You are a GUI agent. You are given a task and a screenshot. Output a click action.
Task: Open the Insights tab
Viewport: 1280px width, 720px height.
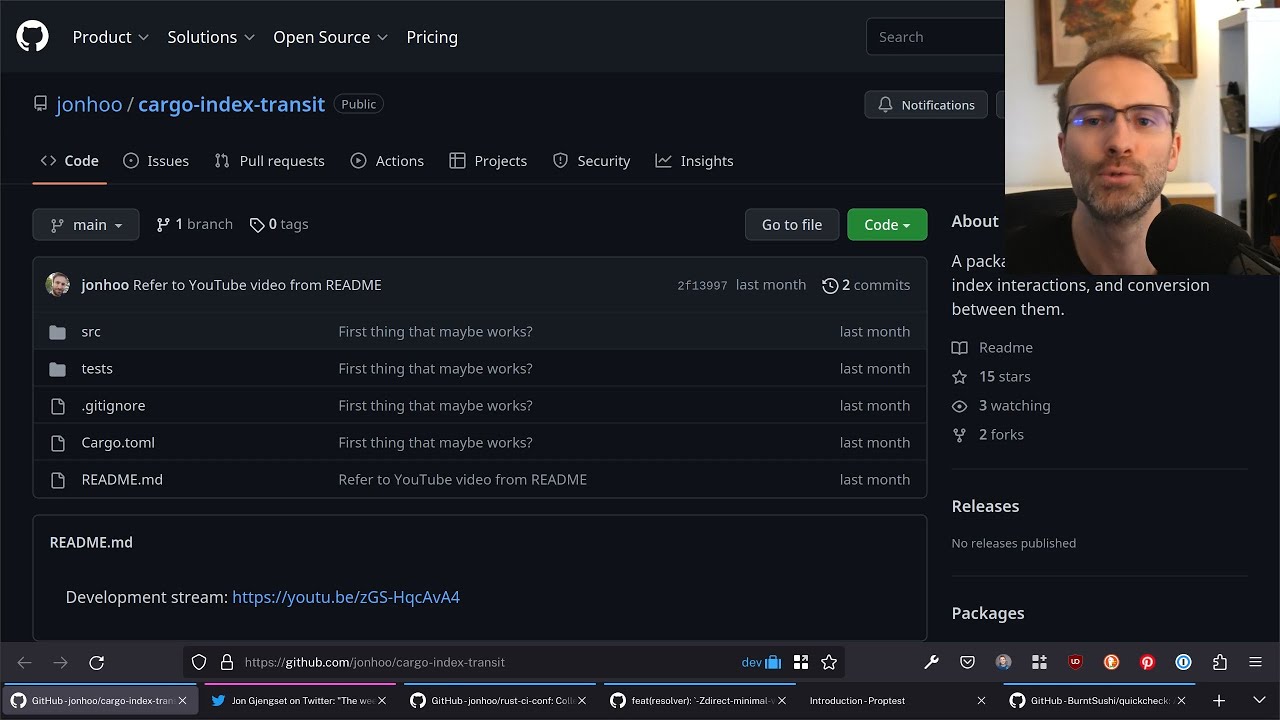[694, 161]
